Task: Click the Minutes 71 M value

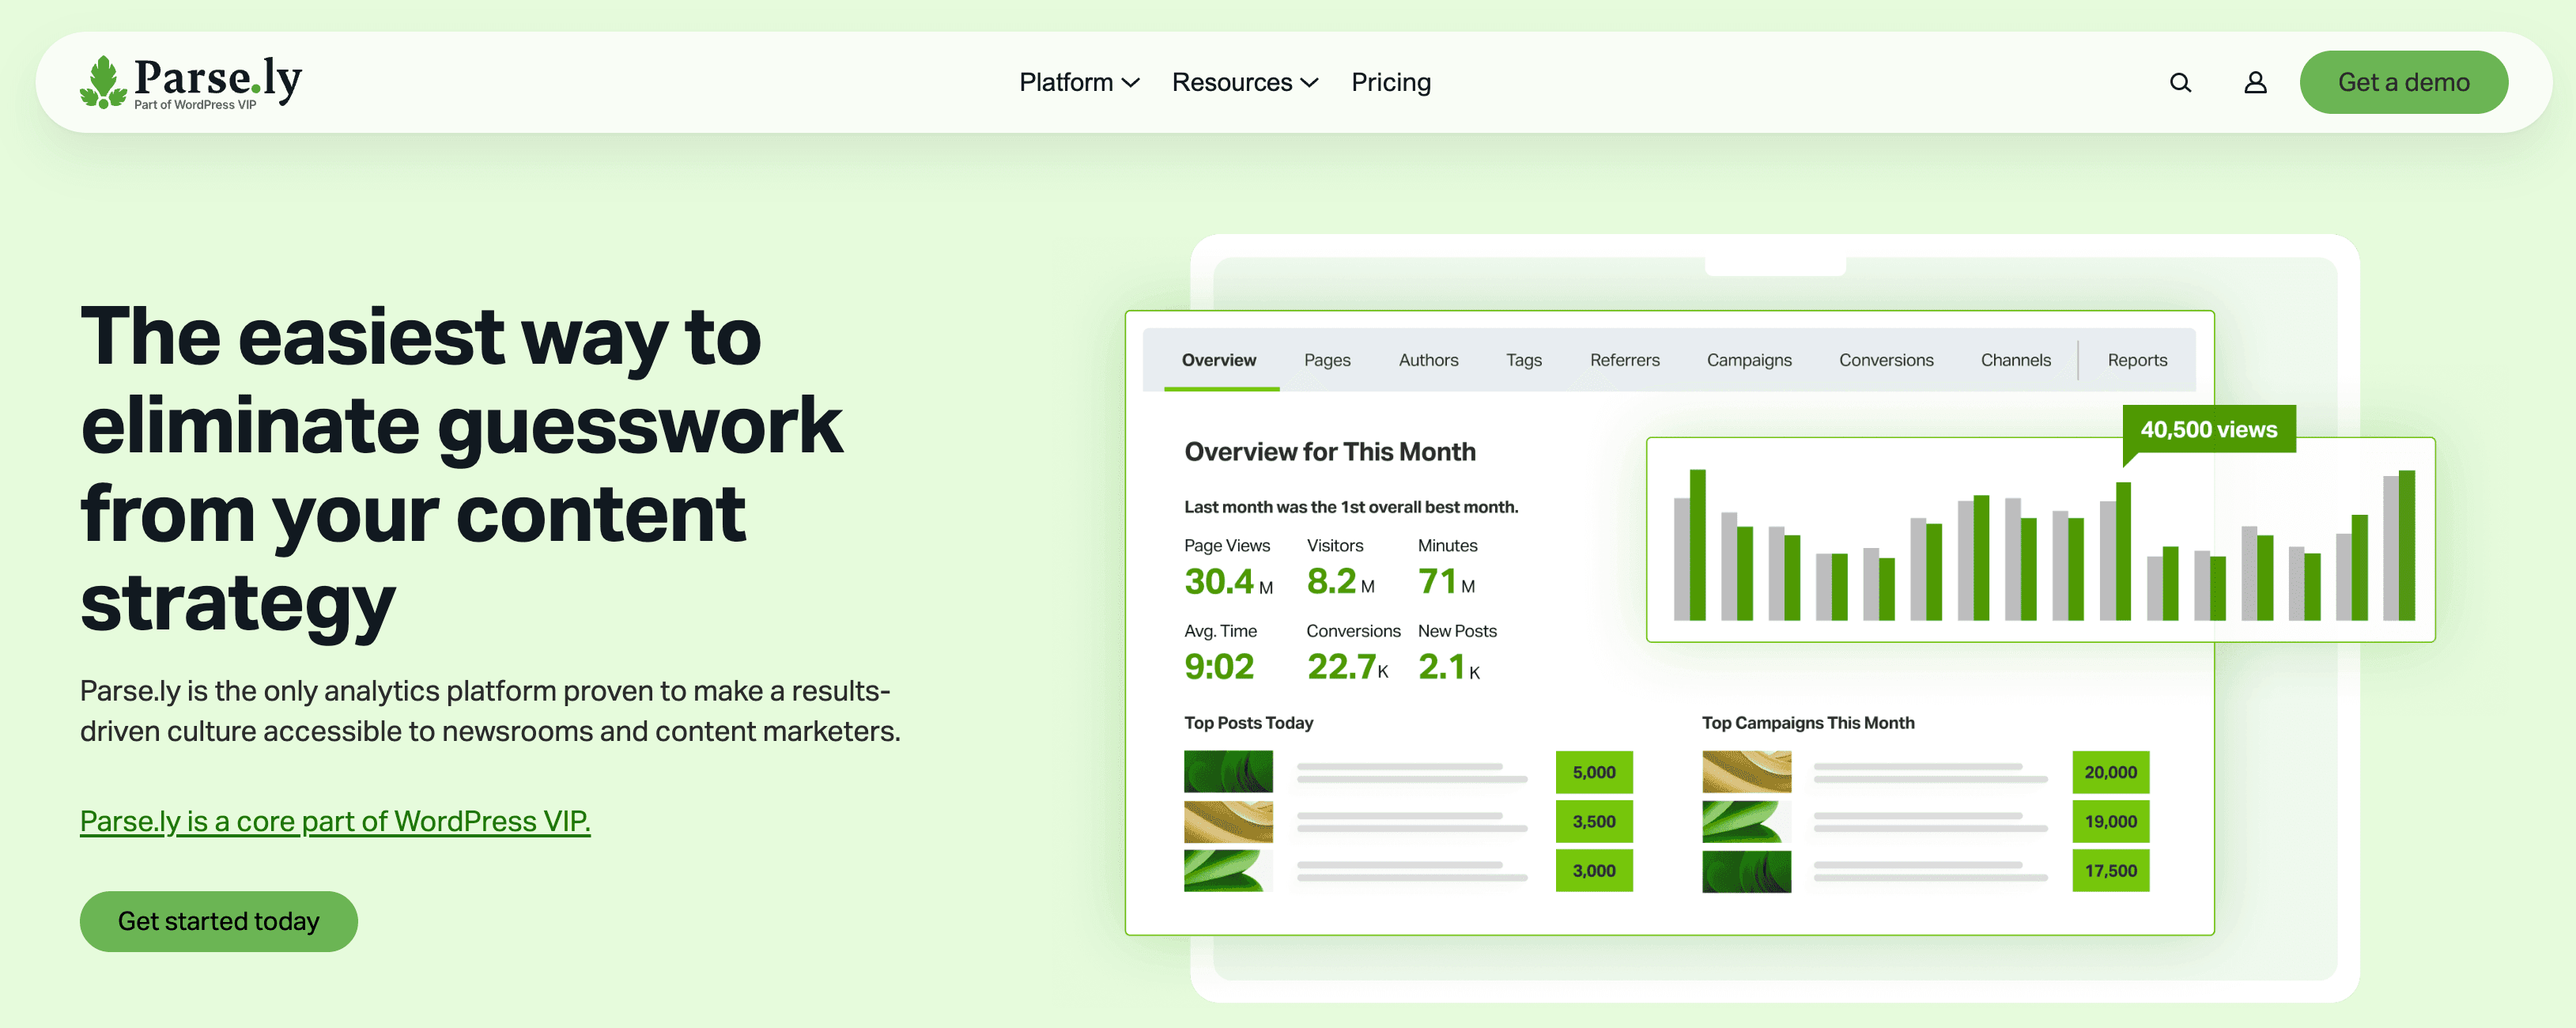Action: point(1446,582)
